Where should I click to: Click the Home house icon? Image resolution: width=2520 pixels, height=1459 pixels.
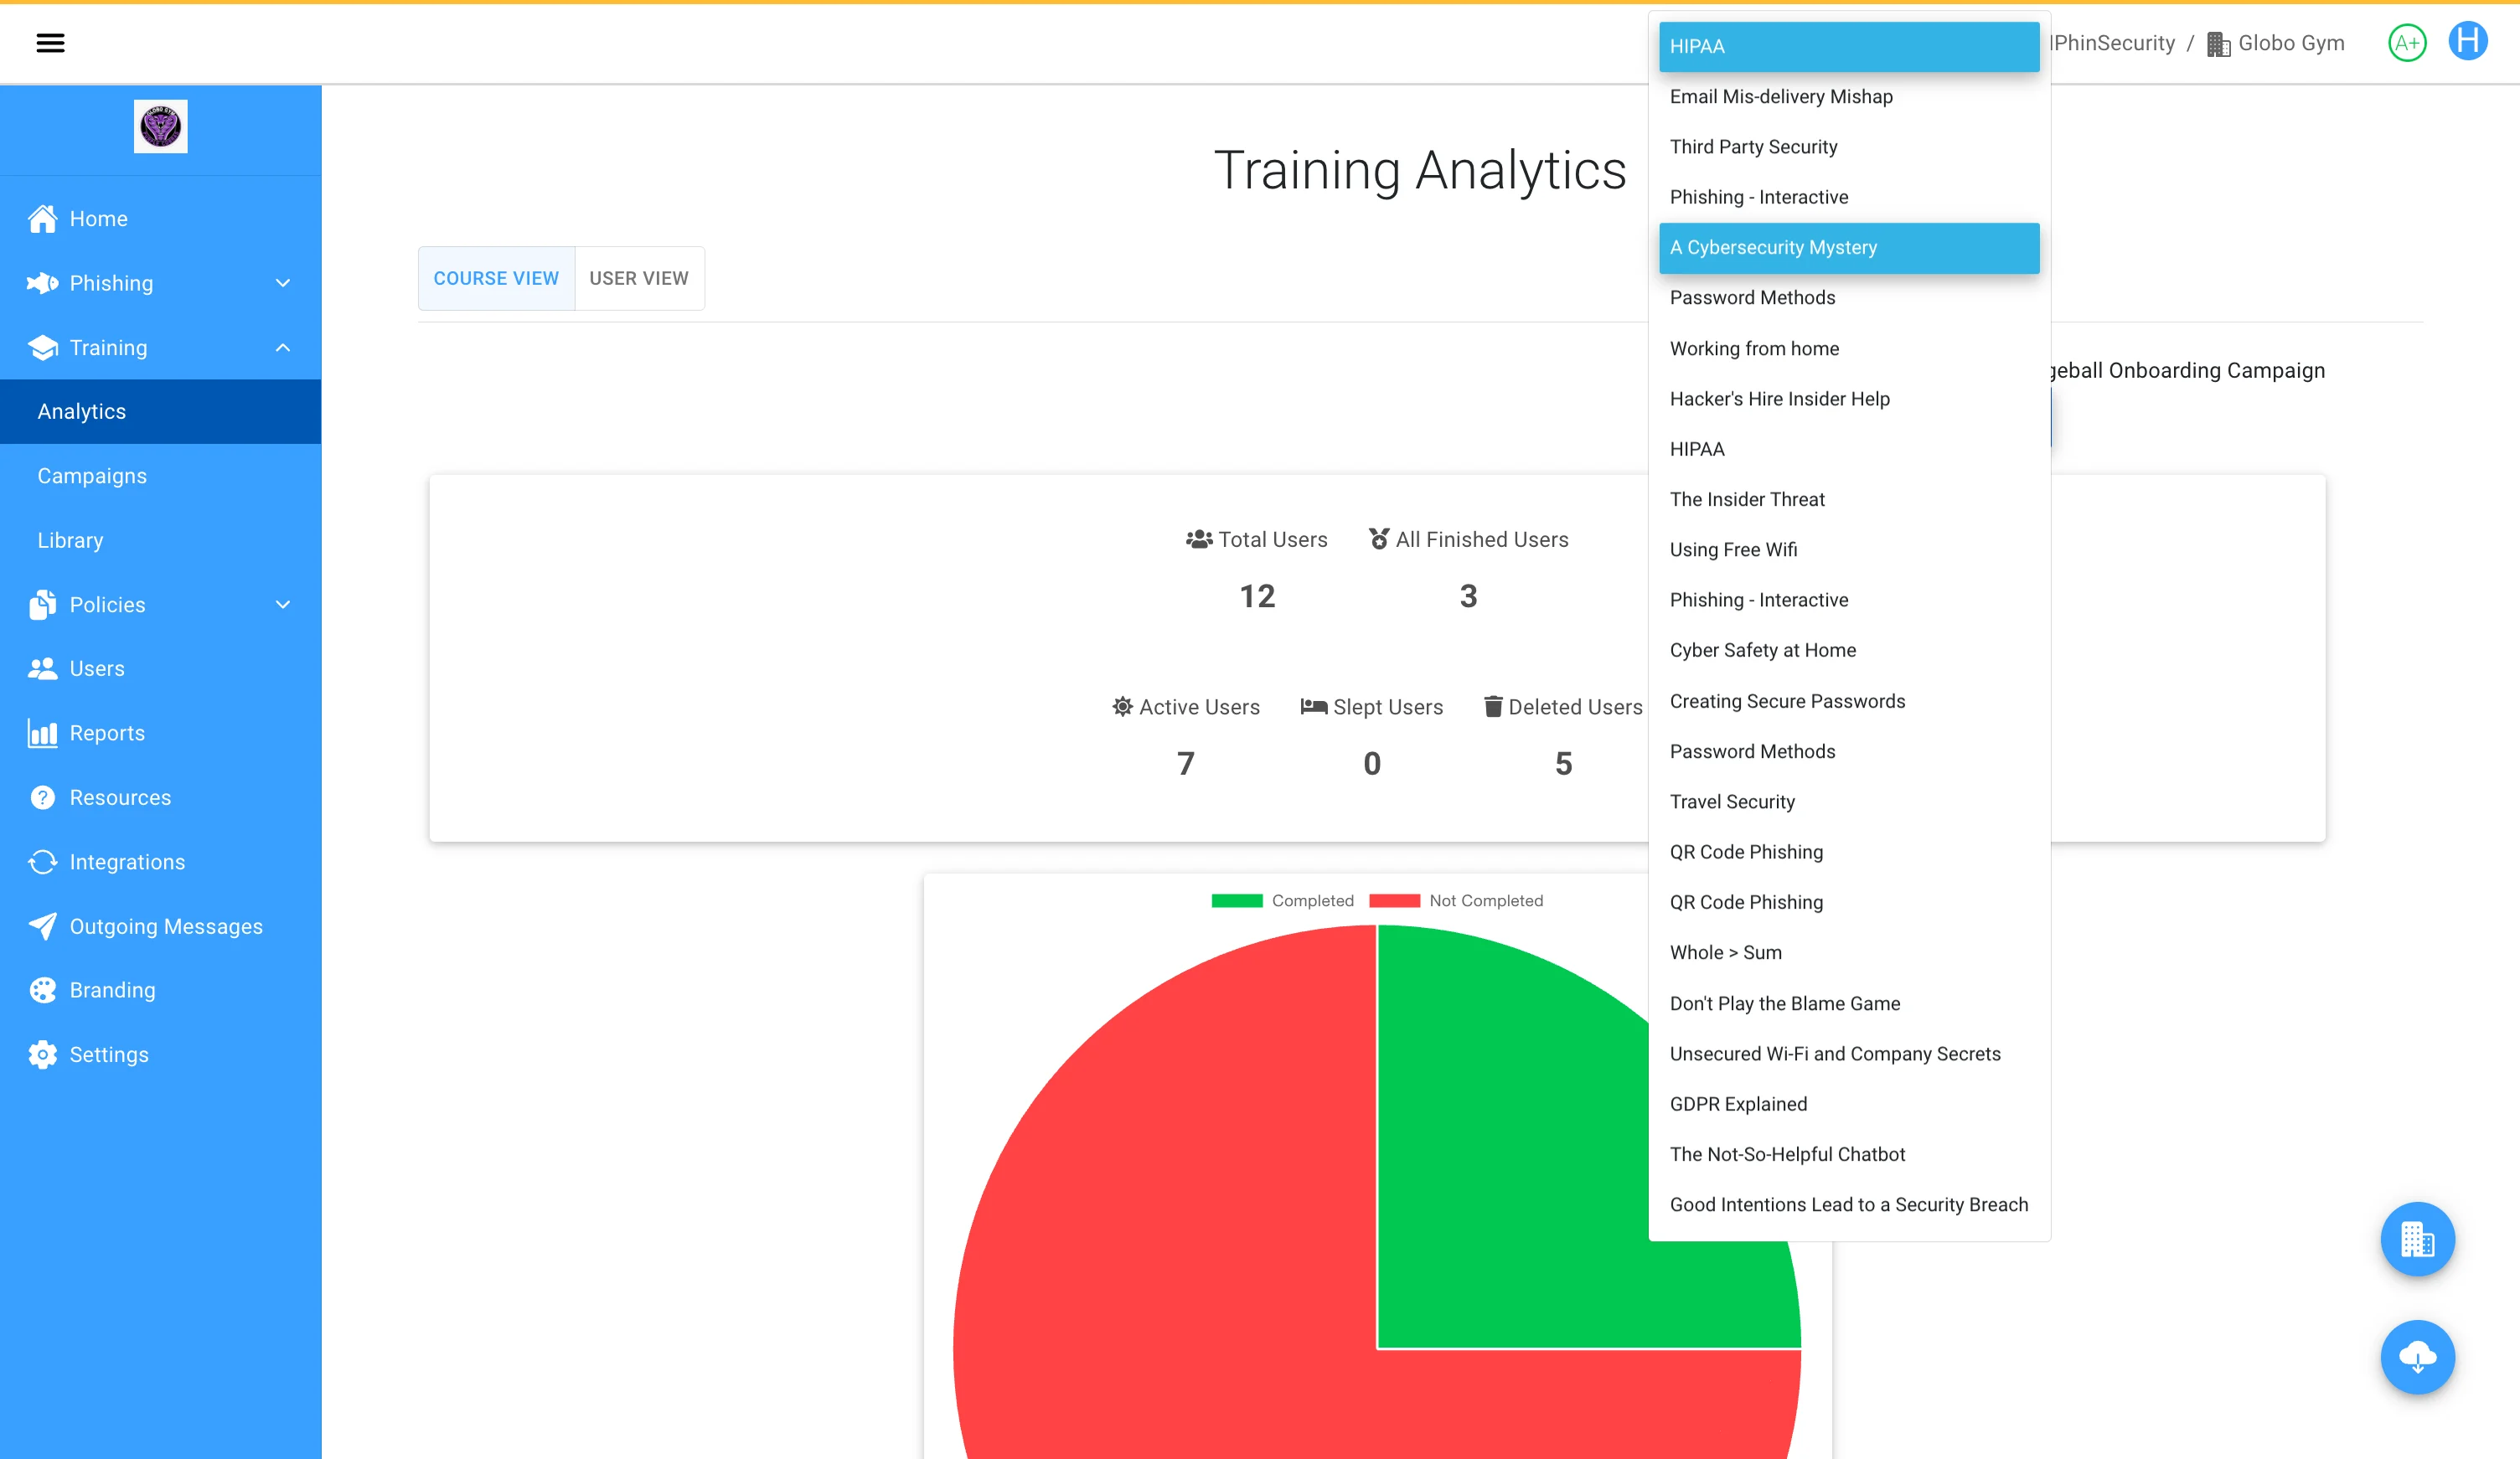pyautogui.click(x=42, y=219)
